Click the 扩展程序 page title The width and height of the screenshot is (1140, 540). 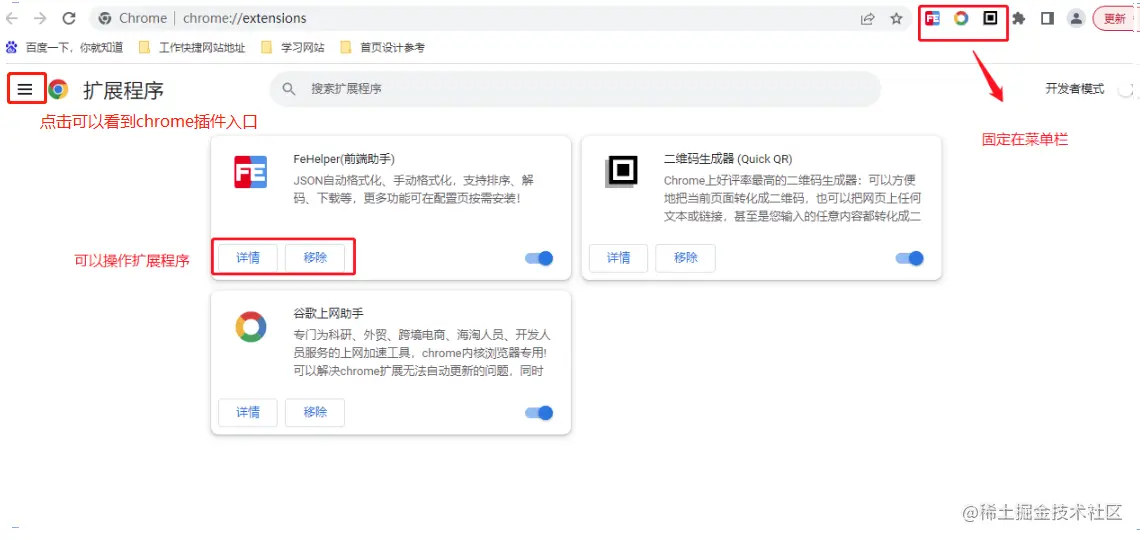[x=124, y=90]
